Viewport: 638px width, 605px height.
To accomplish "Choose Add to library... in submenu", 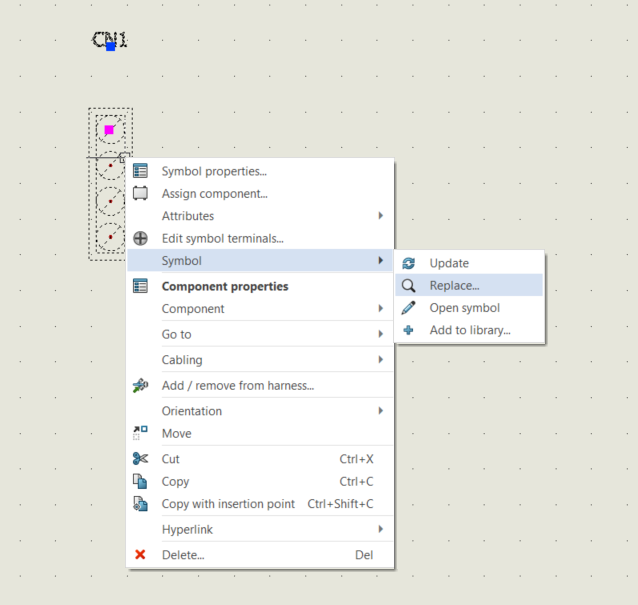I will point(469,330).
